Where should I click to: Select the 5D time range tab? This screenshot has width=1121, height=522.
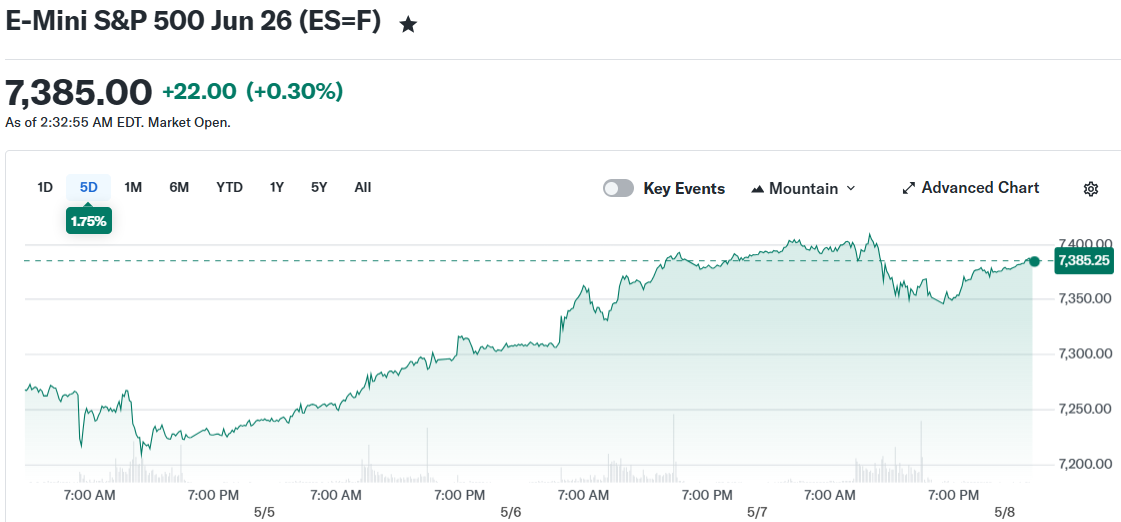(89, 187)
